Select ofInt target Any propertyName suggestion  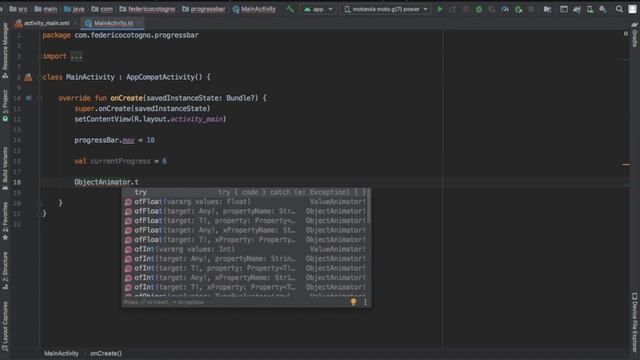[x=245, y=259]
